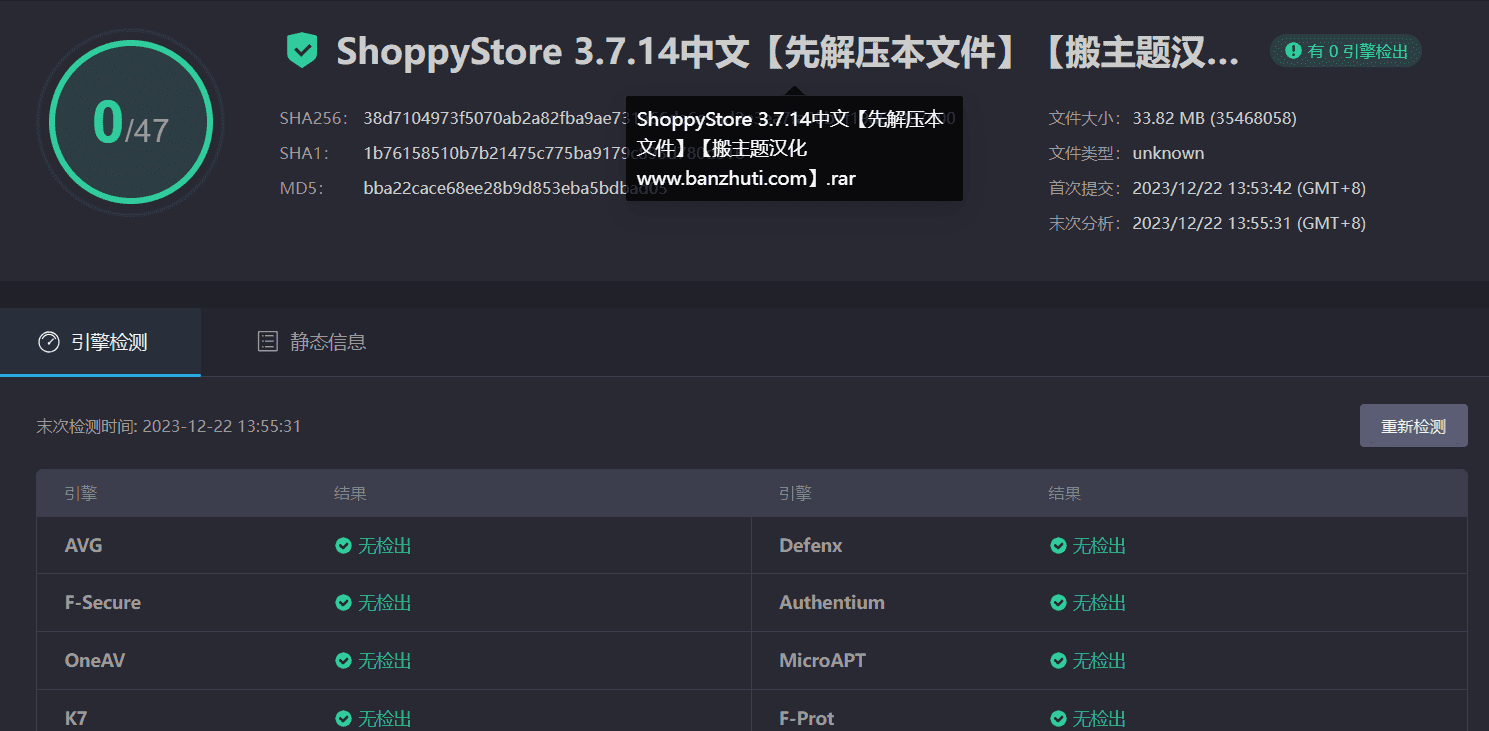The width and height of the screenshot is (1489, 731).
Task: Click the gauge icon on 引擎检测 tab
Action: [49, 342]
